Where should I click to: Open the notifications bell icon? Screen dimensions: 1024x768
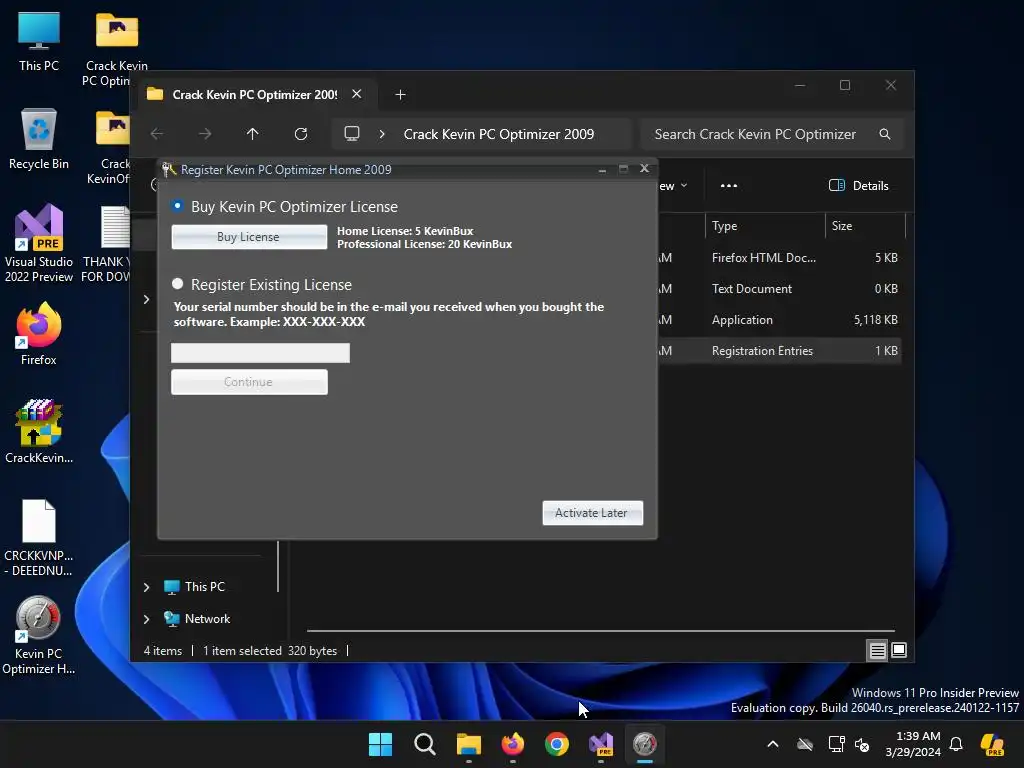click(956, 744)
